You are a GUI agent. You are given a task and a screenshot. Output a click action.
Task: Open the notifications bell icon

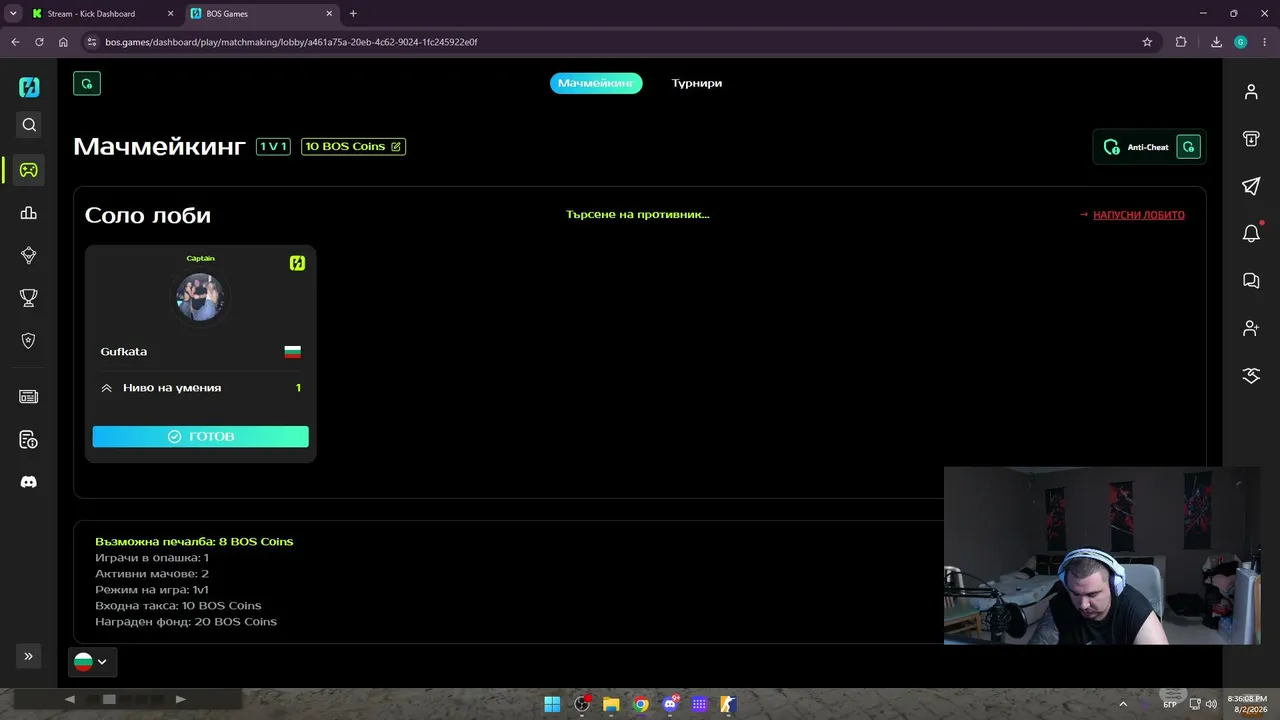(x=1251, y=234)
